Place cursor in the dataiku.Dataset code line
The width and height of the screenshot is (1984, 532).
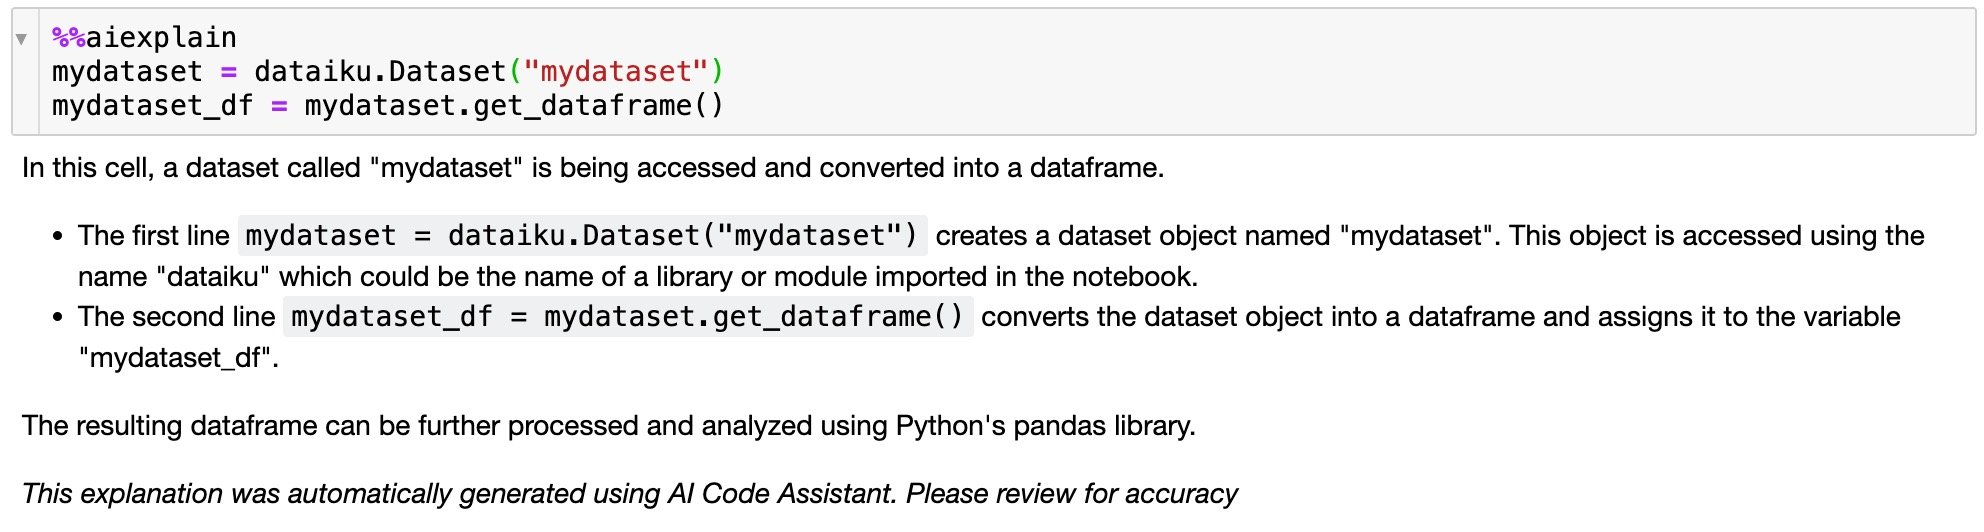tap(380, 72)
